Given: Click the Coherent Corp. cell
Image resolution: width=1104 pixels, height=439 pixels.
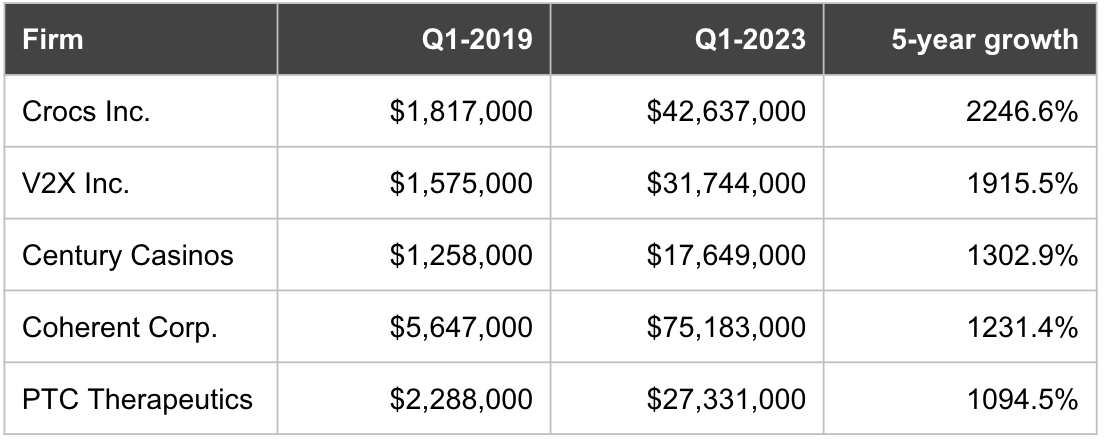Looking at the screenshot, I should pyautogui.click(x=120, y=327).
